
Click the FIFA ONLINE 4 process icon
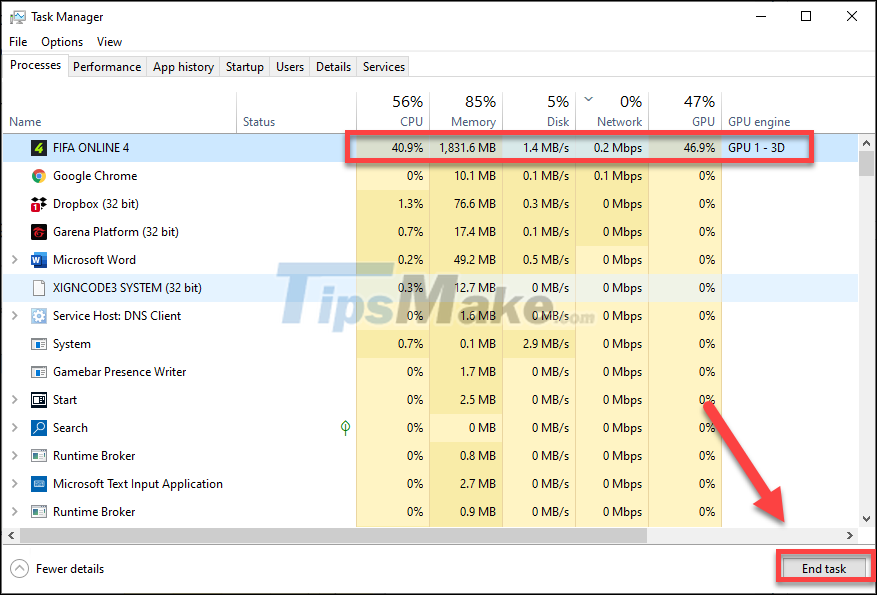(x=37, y=147)
